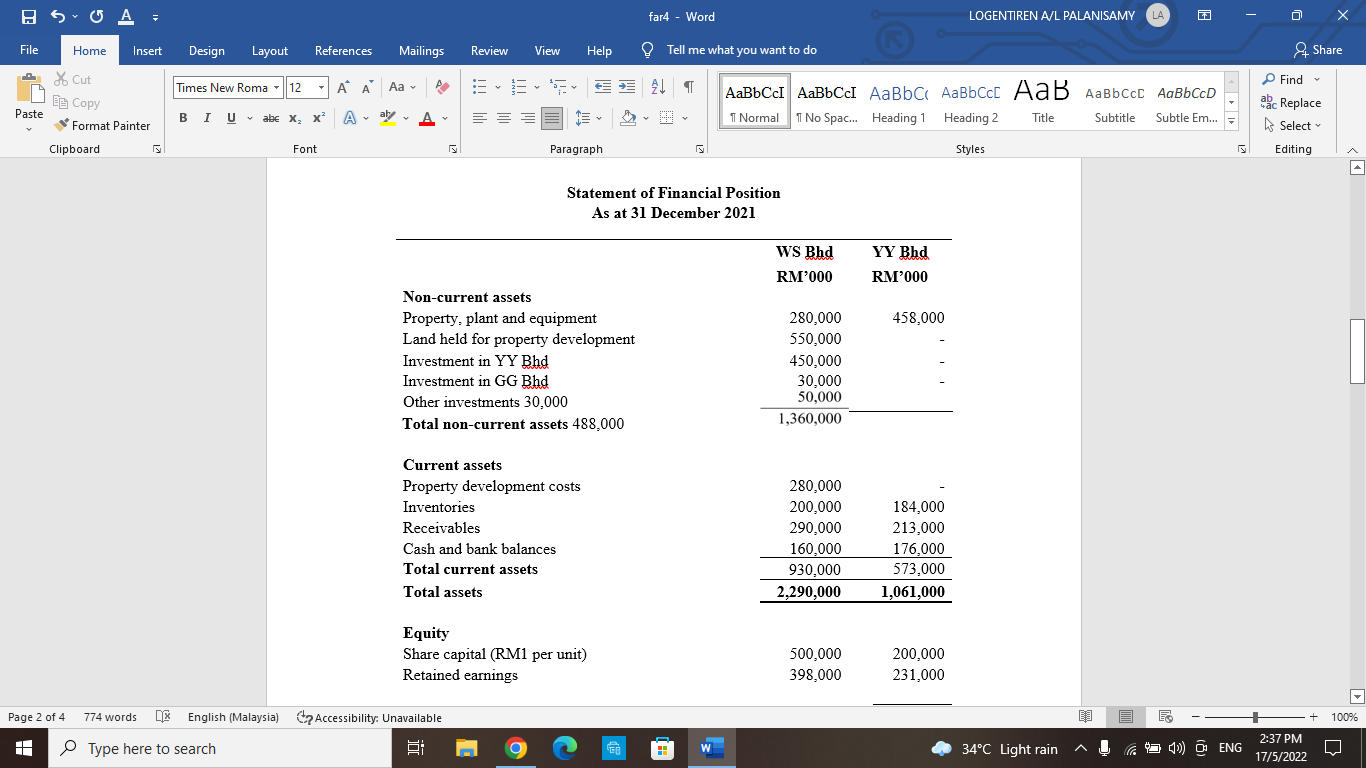The image size is (1366, 768).
Task: Toggle show paragraph marks
Action: point(689,88)
